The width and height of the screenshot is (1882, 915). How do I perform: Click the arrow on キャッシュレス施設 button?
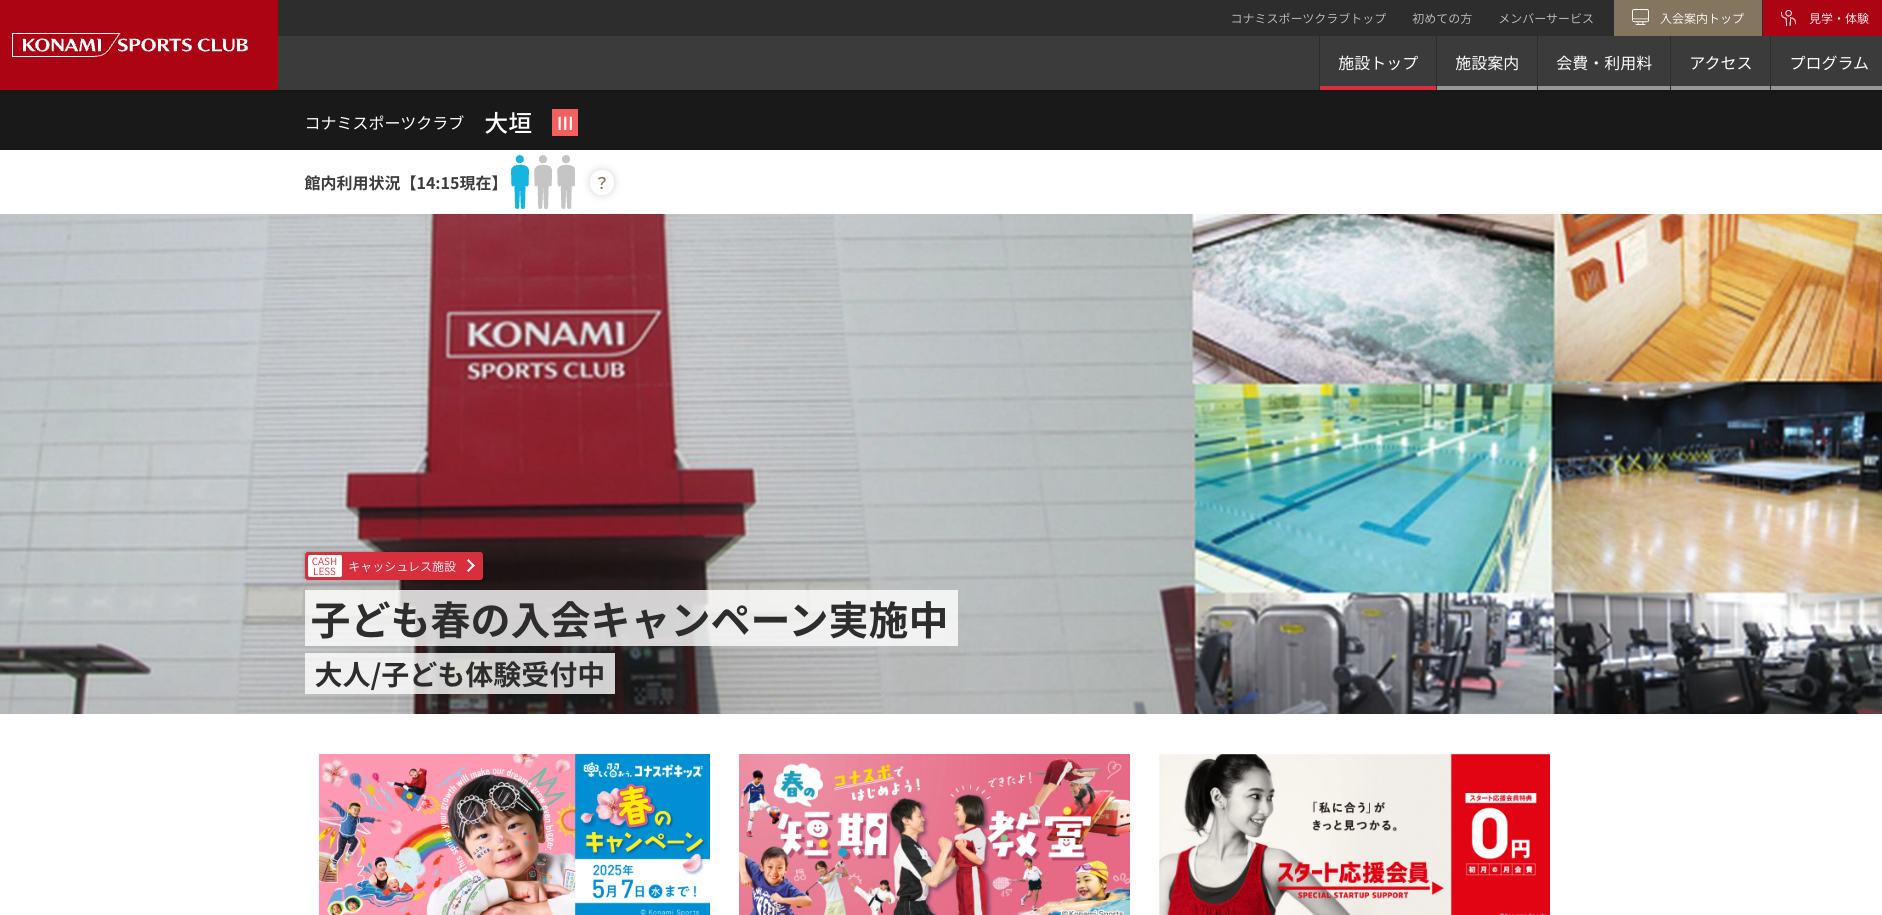[470, 566]
